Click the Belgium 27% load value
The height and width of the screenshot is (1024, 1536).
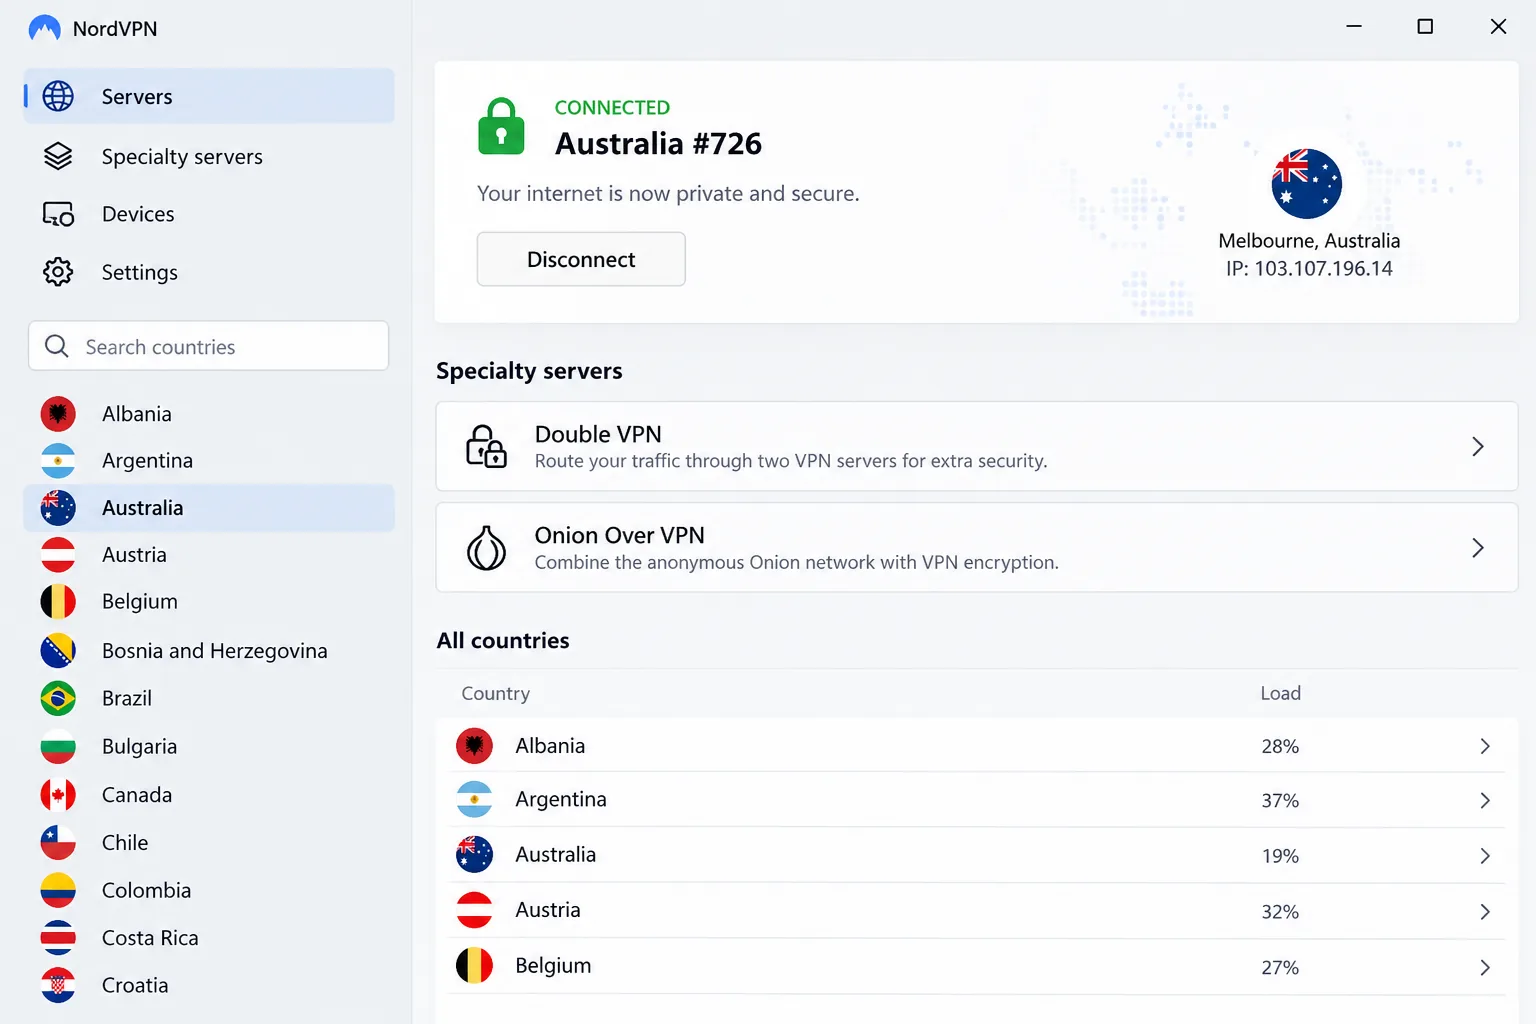click(1280, 967)
